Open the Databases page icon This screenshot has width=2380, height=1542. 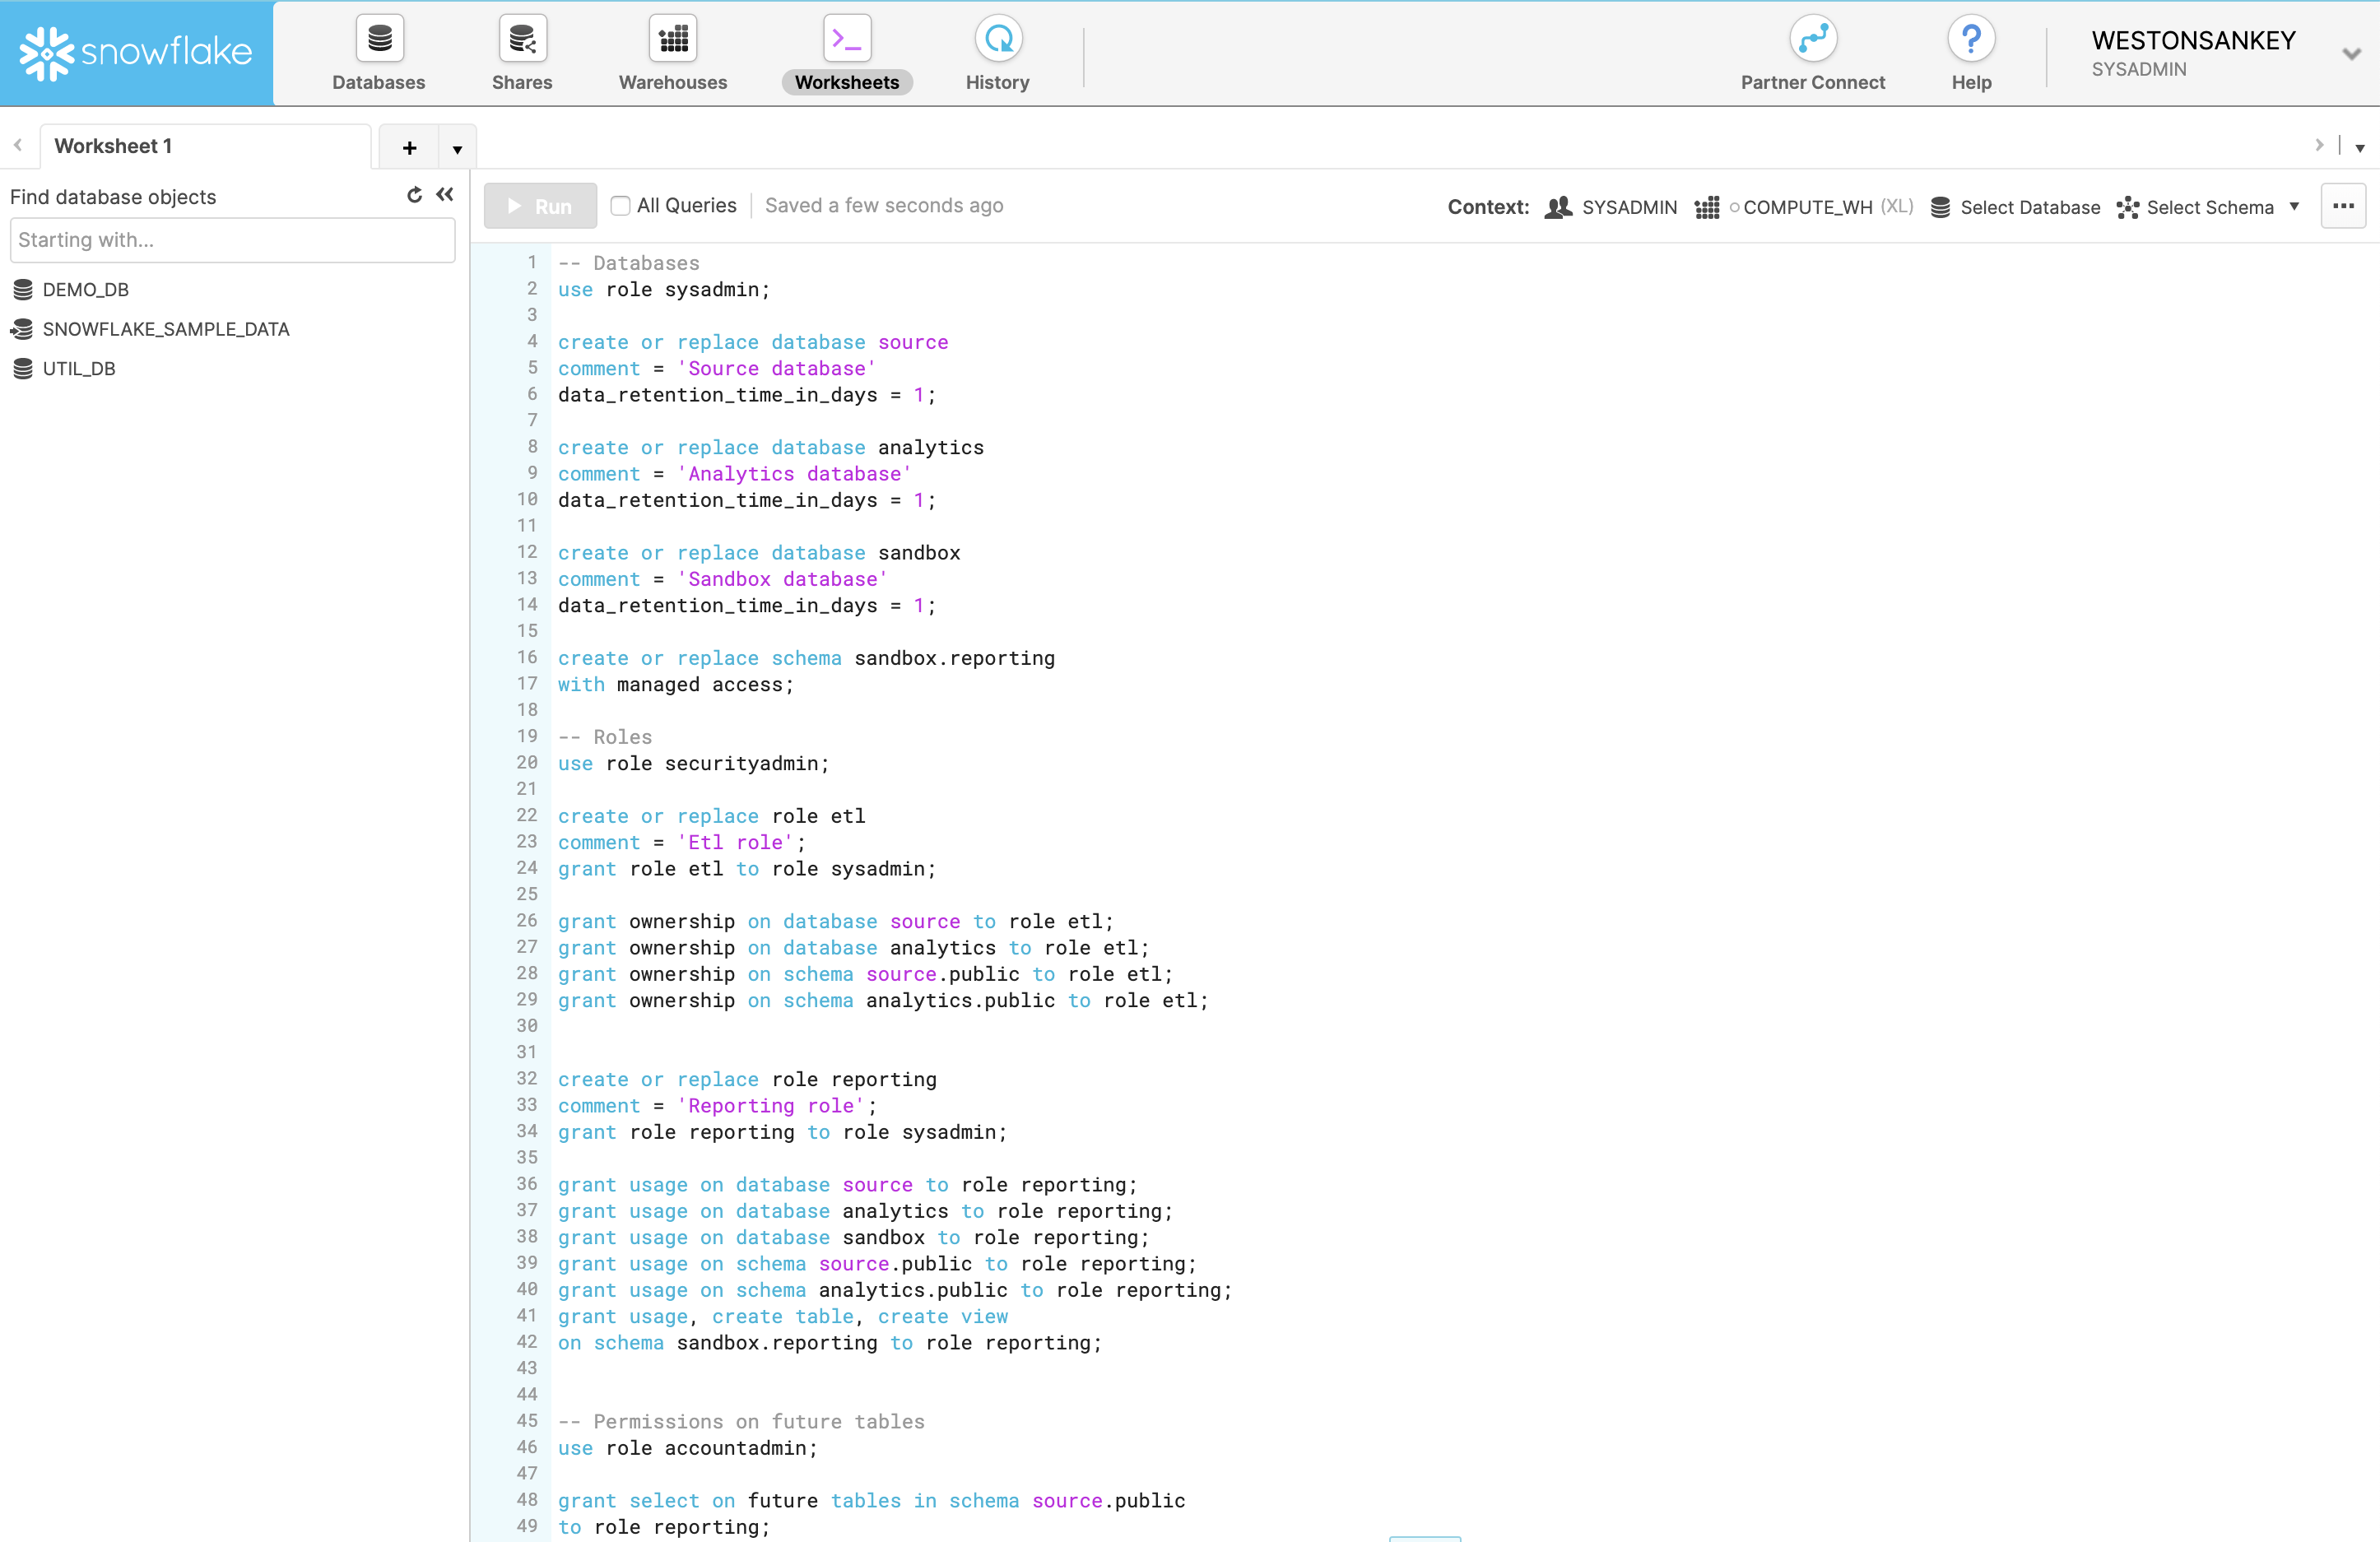(x=379, y=39)
